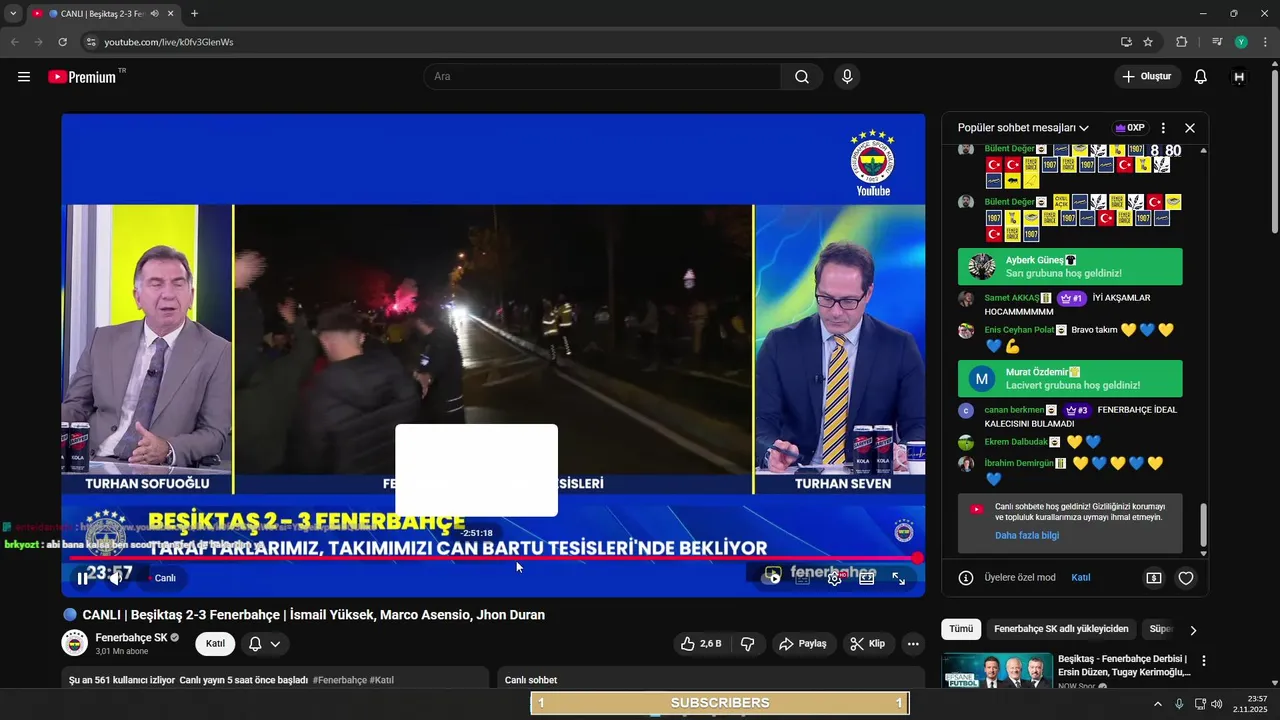Image resolution: width=1280 pixels, height=720 pixels.
Task: Create a clip with Klip button
Action: (x=867, y=644)
